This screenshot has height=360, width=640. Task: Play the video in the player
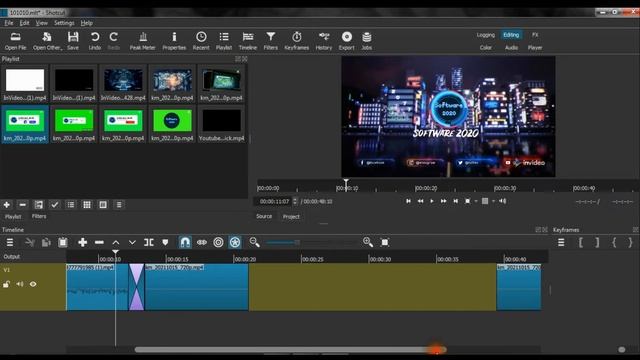[x=432, y=201]
